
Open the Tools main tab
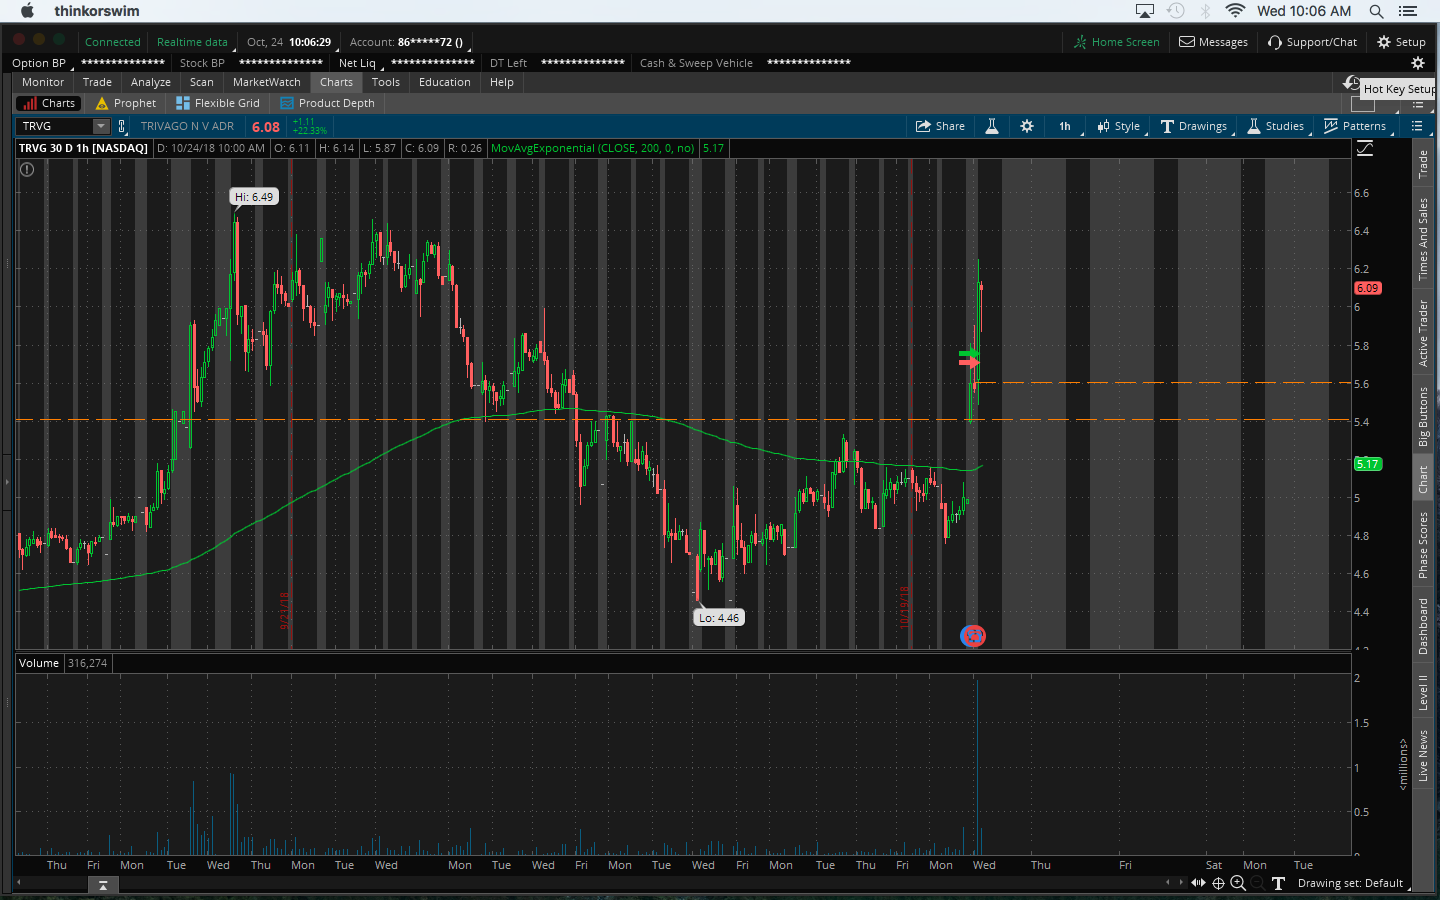tap(386, 82)
